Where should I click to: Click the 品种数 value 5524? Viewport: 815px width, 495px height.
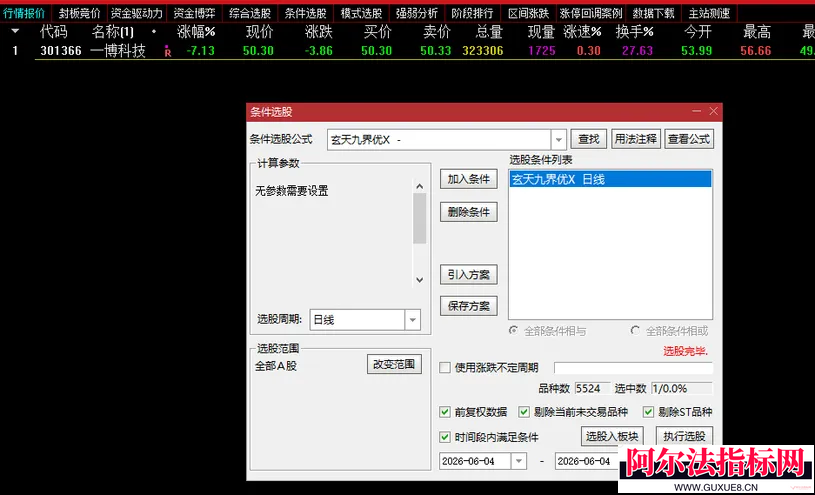pos(592,388)
